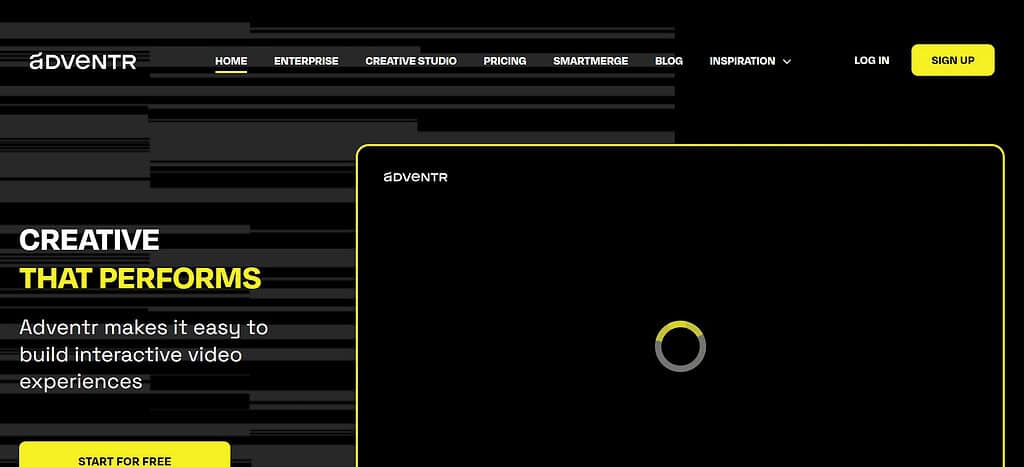Open the Home nav item
The width and height of the screenshot is (1024, 467).
click(231, 61)
